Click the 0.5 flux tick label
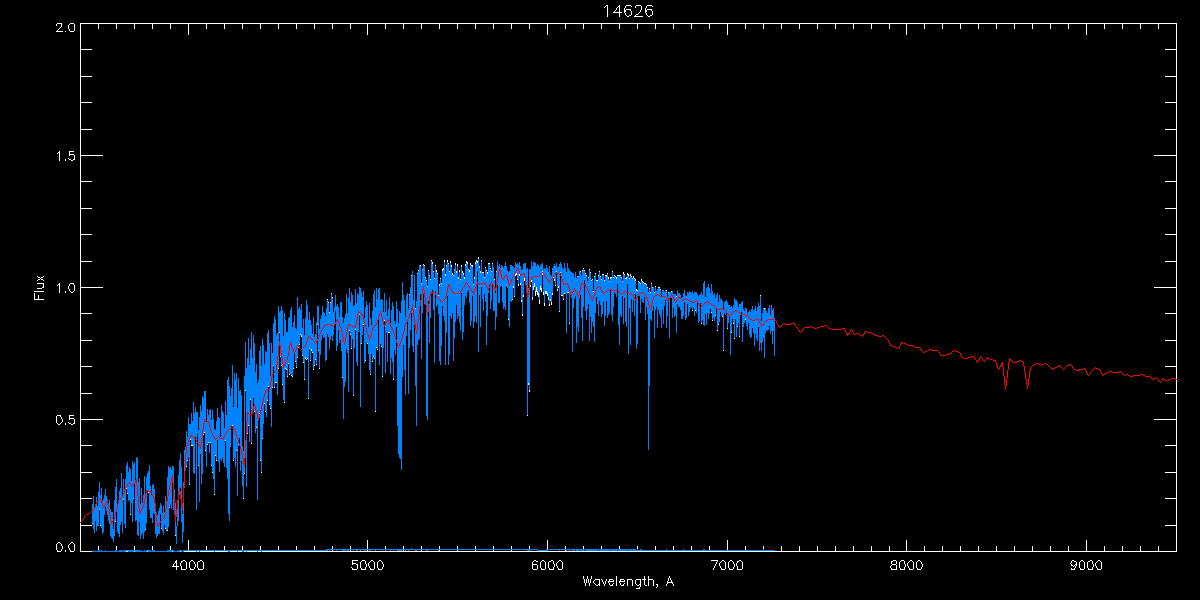Viewport: 1200px width, 600px height. [64, 419]
